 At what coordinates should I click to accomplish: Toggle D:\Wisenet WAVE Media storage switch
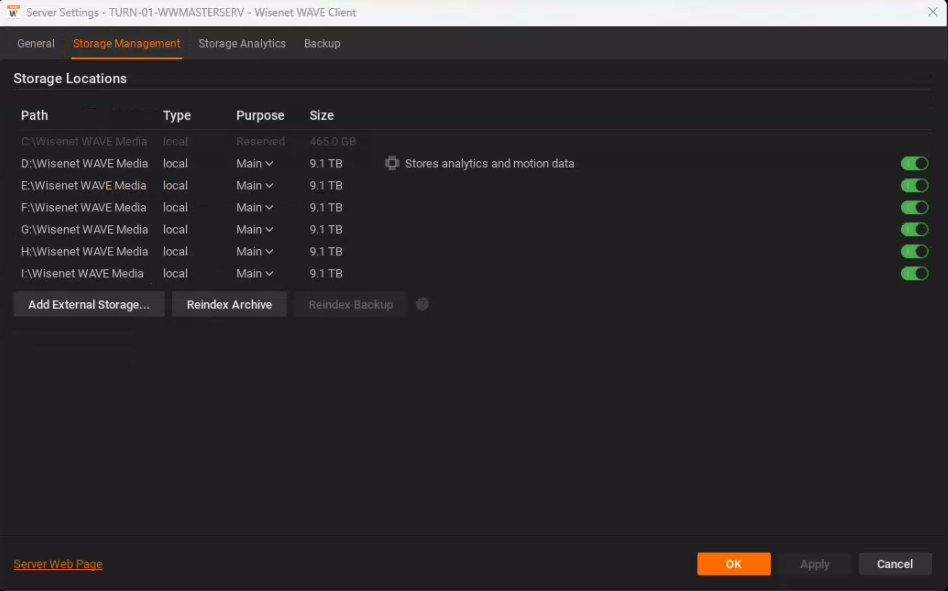coord(914,163)
